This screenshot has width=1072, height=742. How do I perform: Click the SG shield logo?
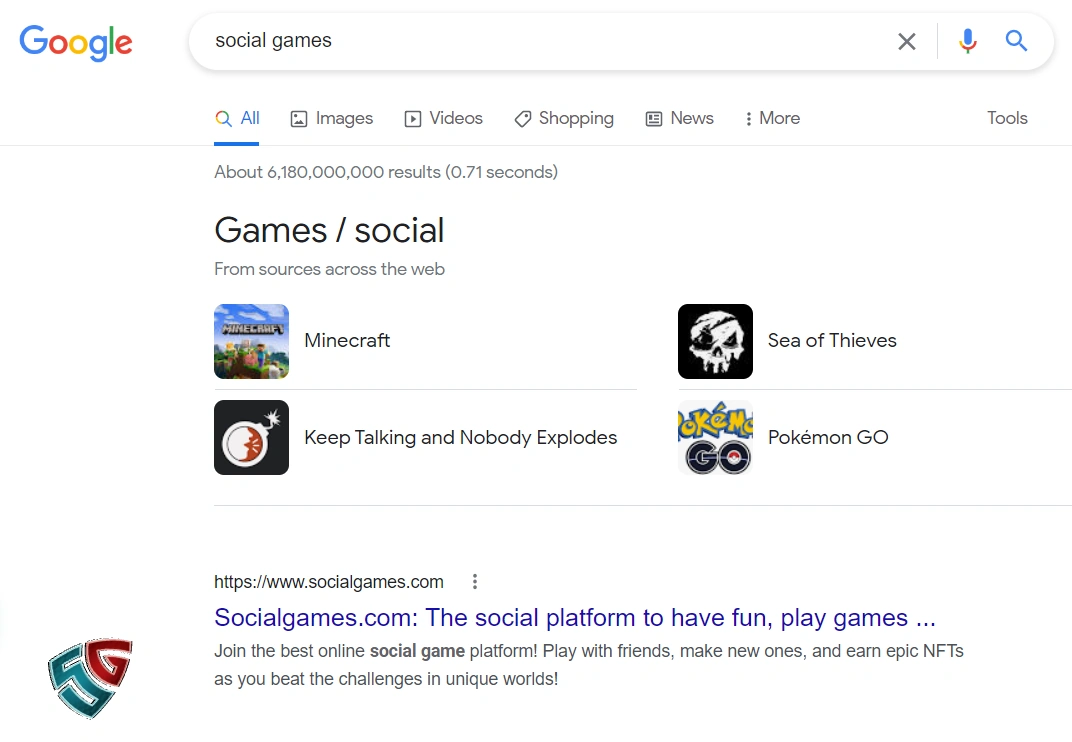tap(90, 677)
